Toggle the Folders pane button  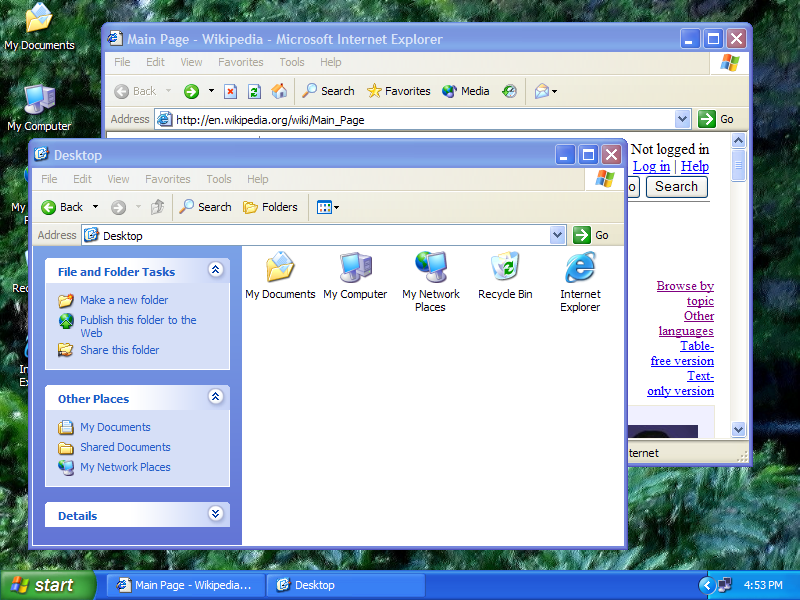coord(270,207)
